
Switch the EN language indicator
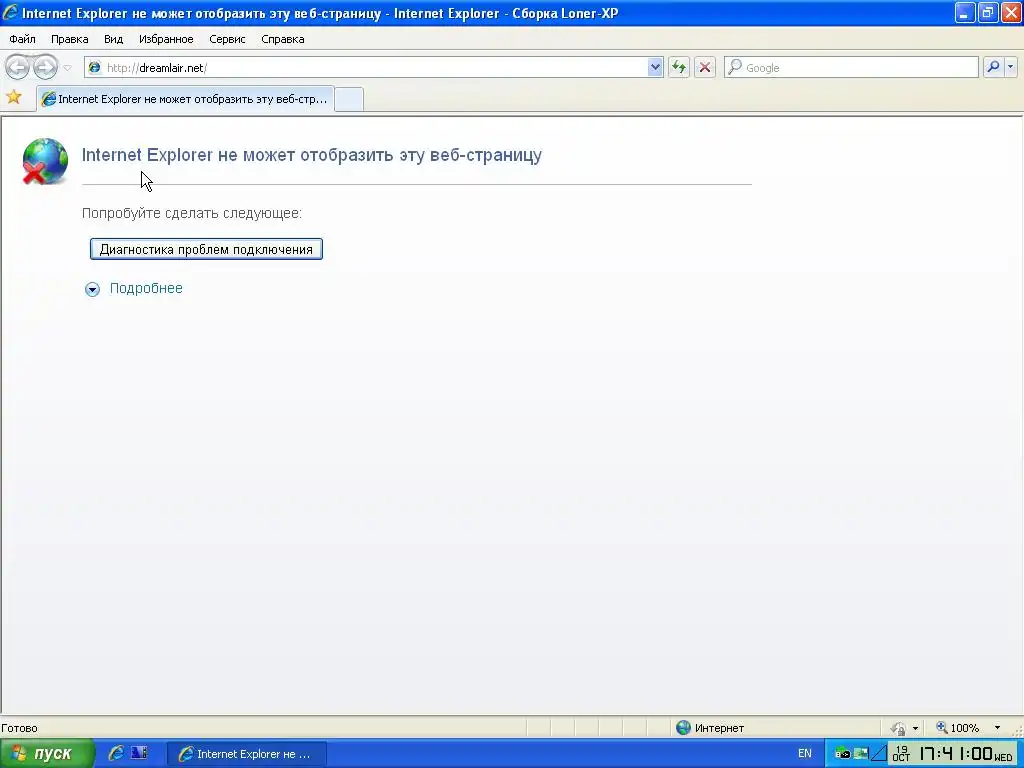pyautogui.click(x=805, y=754)
